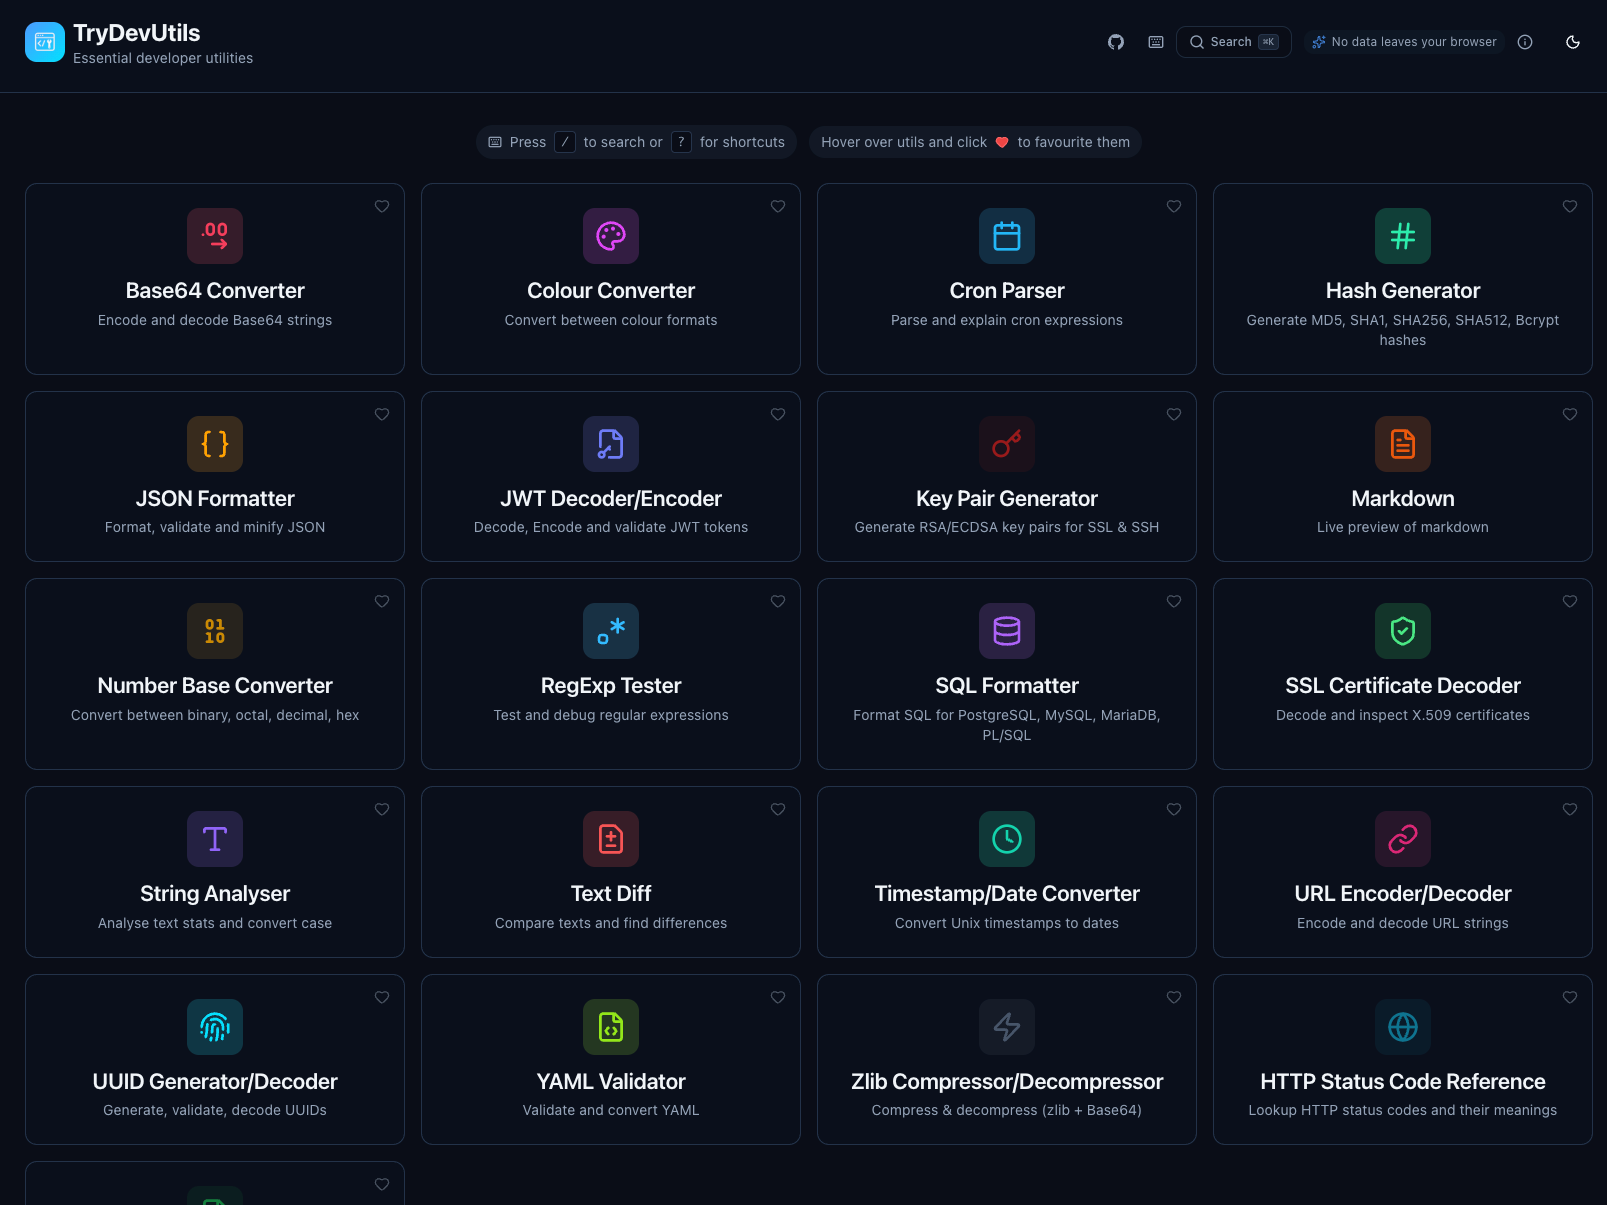Open the Hash Generator title link
Screen dimensions: 1607x1205
[x=1403, y=291]
